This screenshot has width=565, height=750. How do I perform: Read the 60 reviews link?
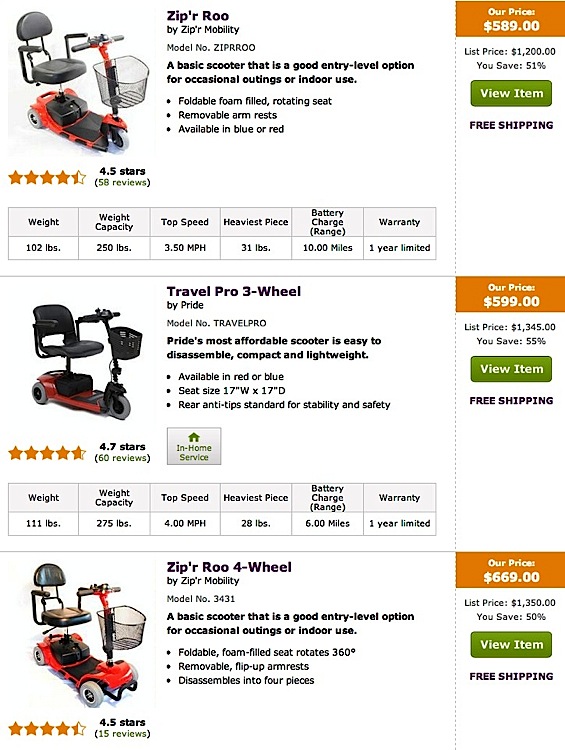tap(122, 458)
